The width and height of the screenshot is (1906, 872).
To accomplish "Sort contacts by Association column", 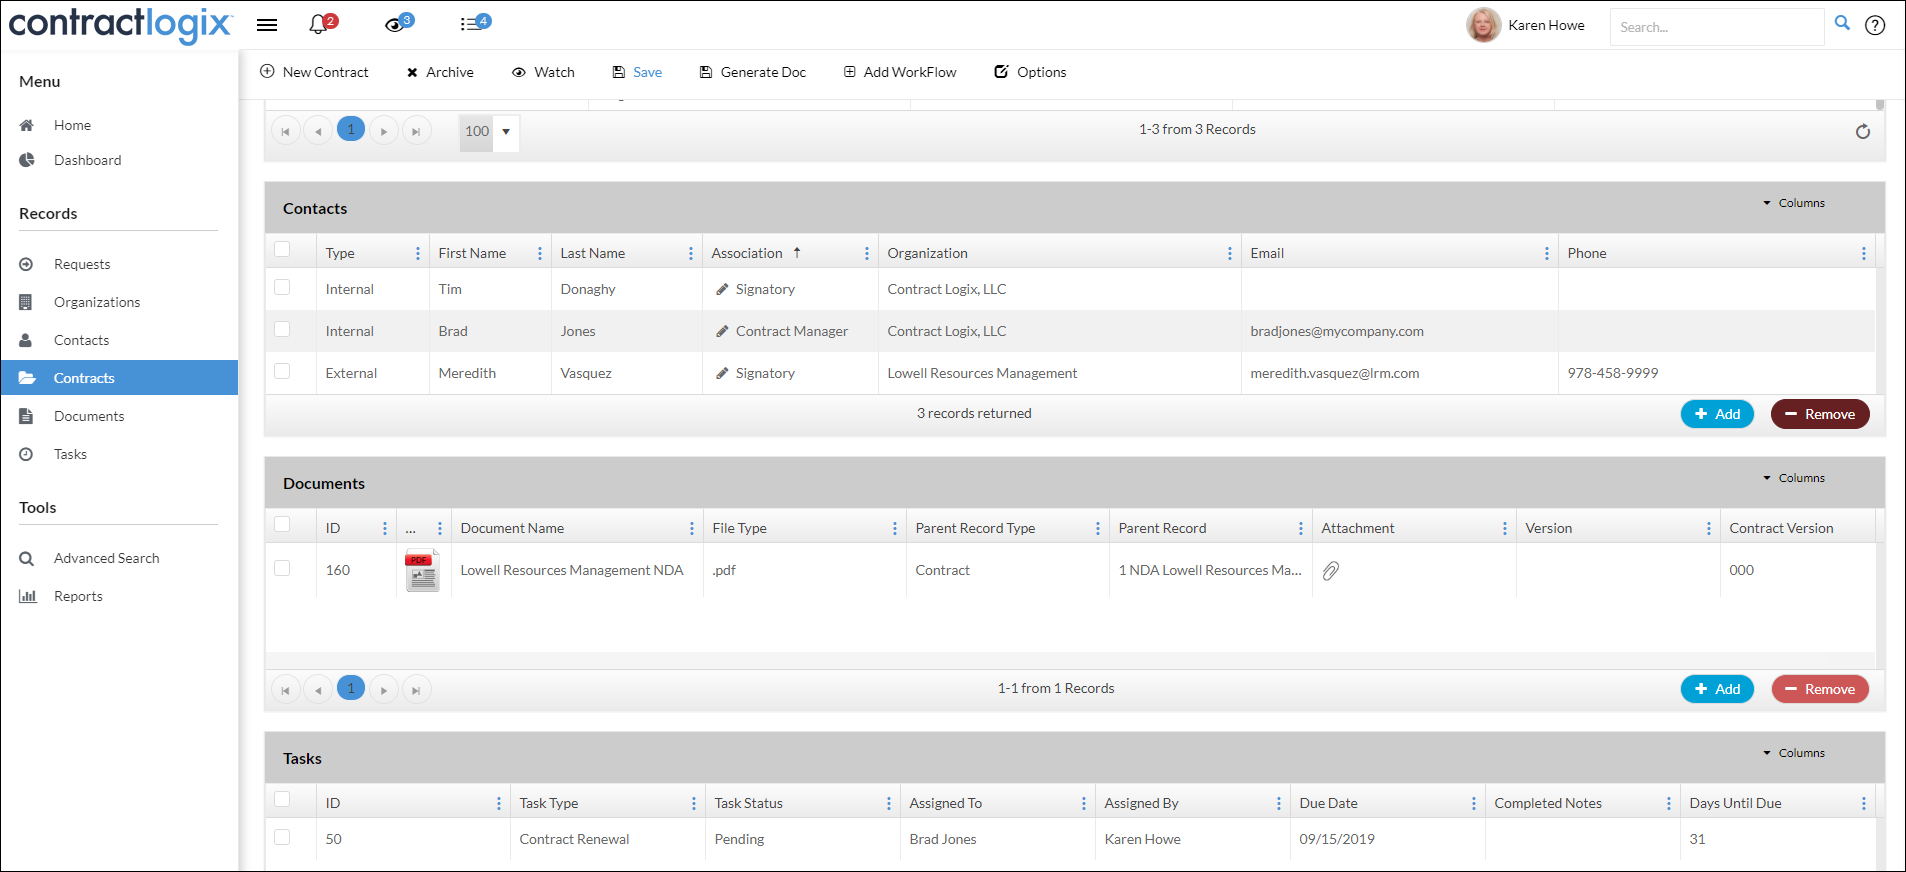I will tap(747, 253).
